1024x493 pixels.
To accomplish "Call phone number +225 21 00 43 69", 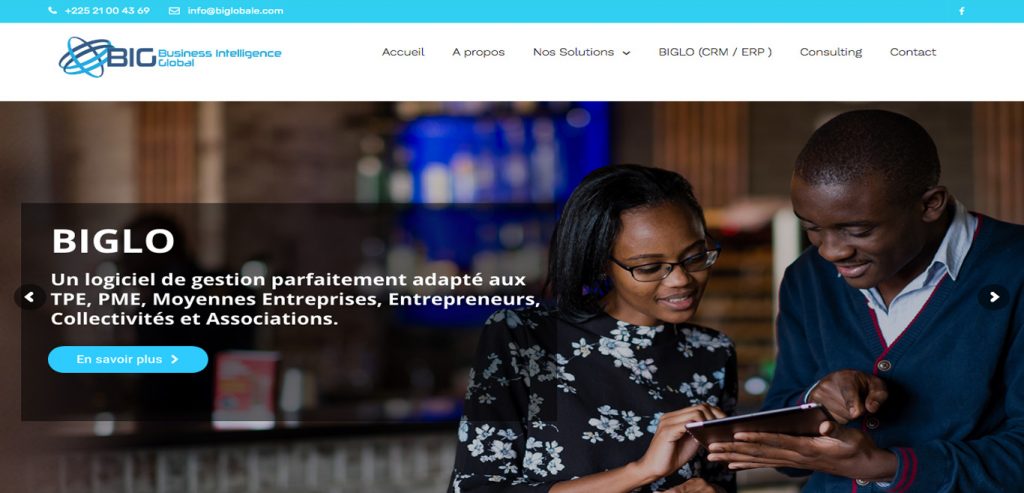I will tap(107, 10).
